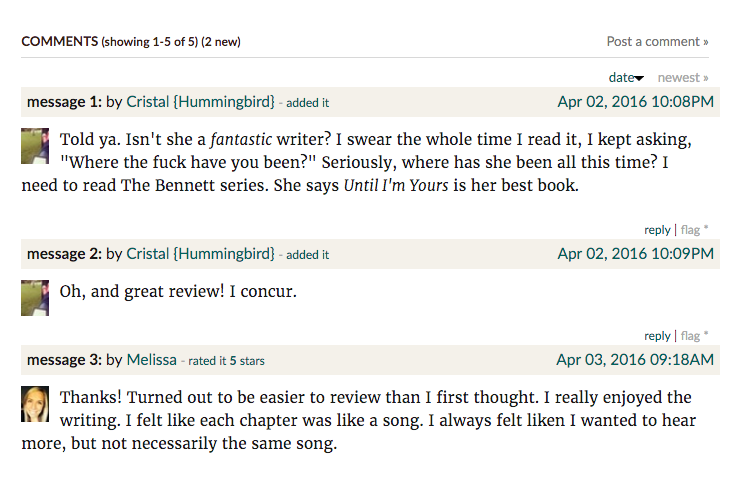The height and width of the screenshot is (477, 752).
Task: Click the COMMENTS heading
Action: [59, 42]
